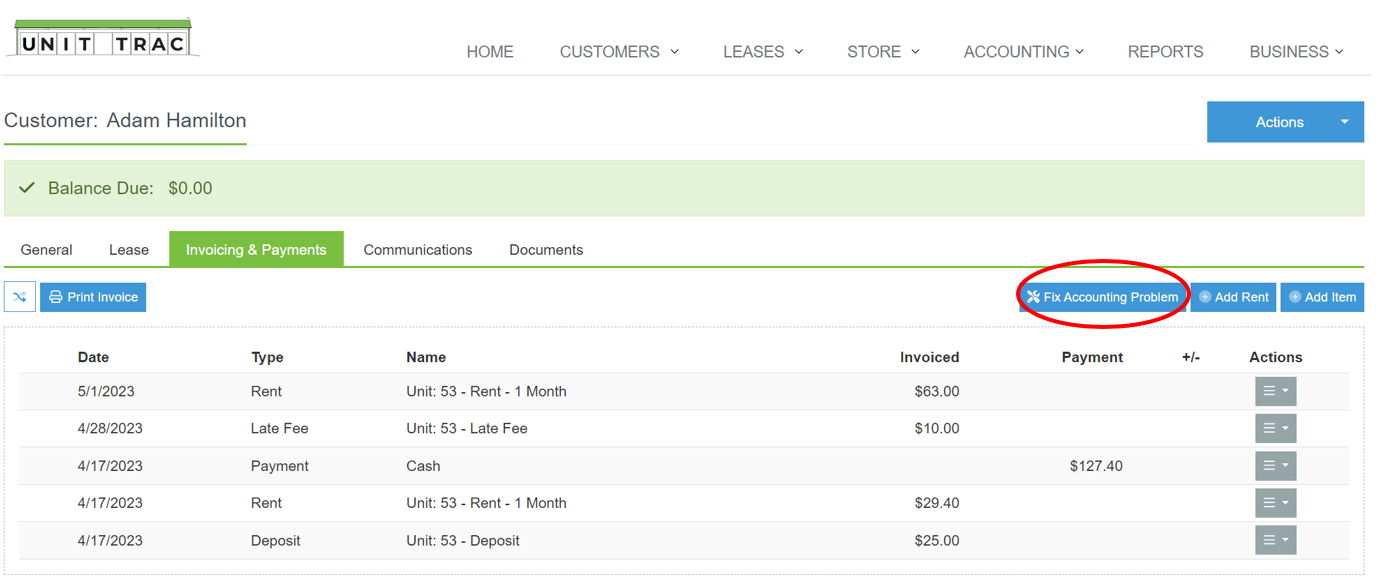Switch to the General tab
Screen dimensions: 1376x588
(x=46, y=250)
